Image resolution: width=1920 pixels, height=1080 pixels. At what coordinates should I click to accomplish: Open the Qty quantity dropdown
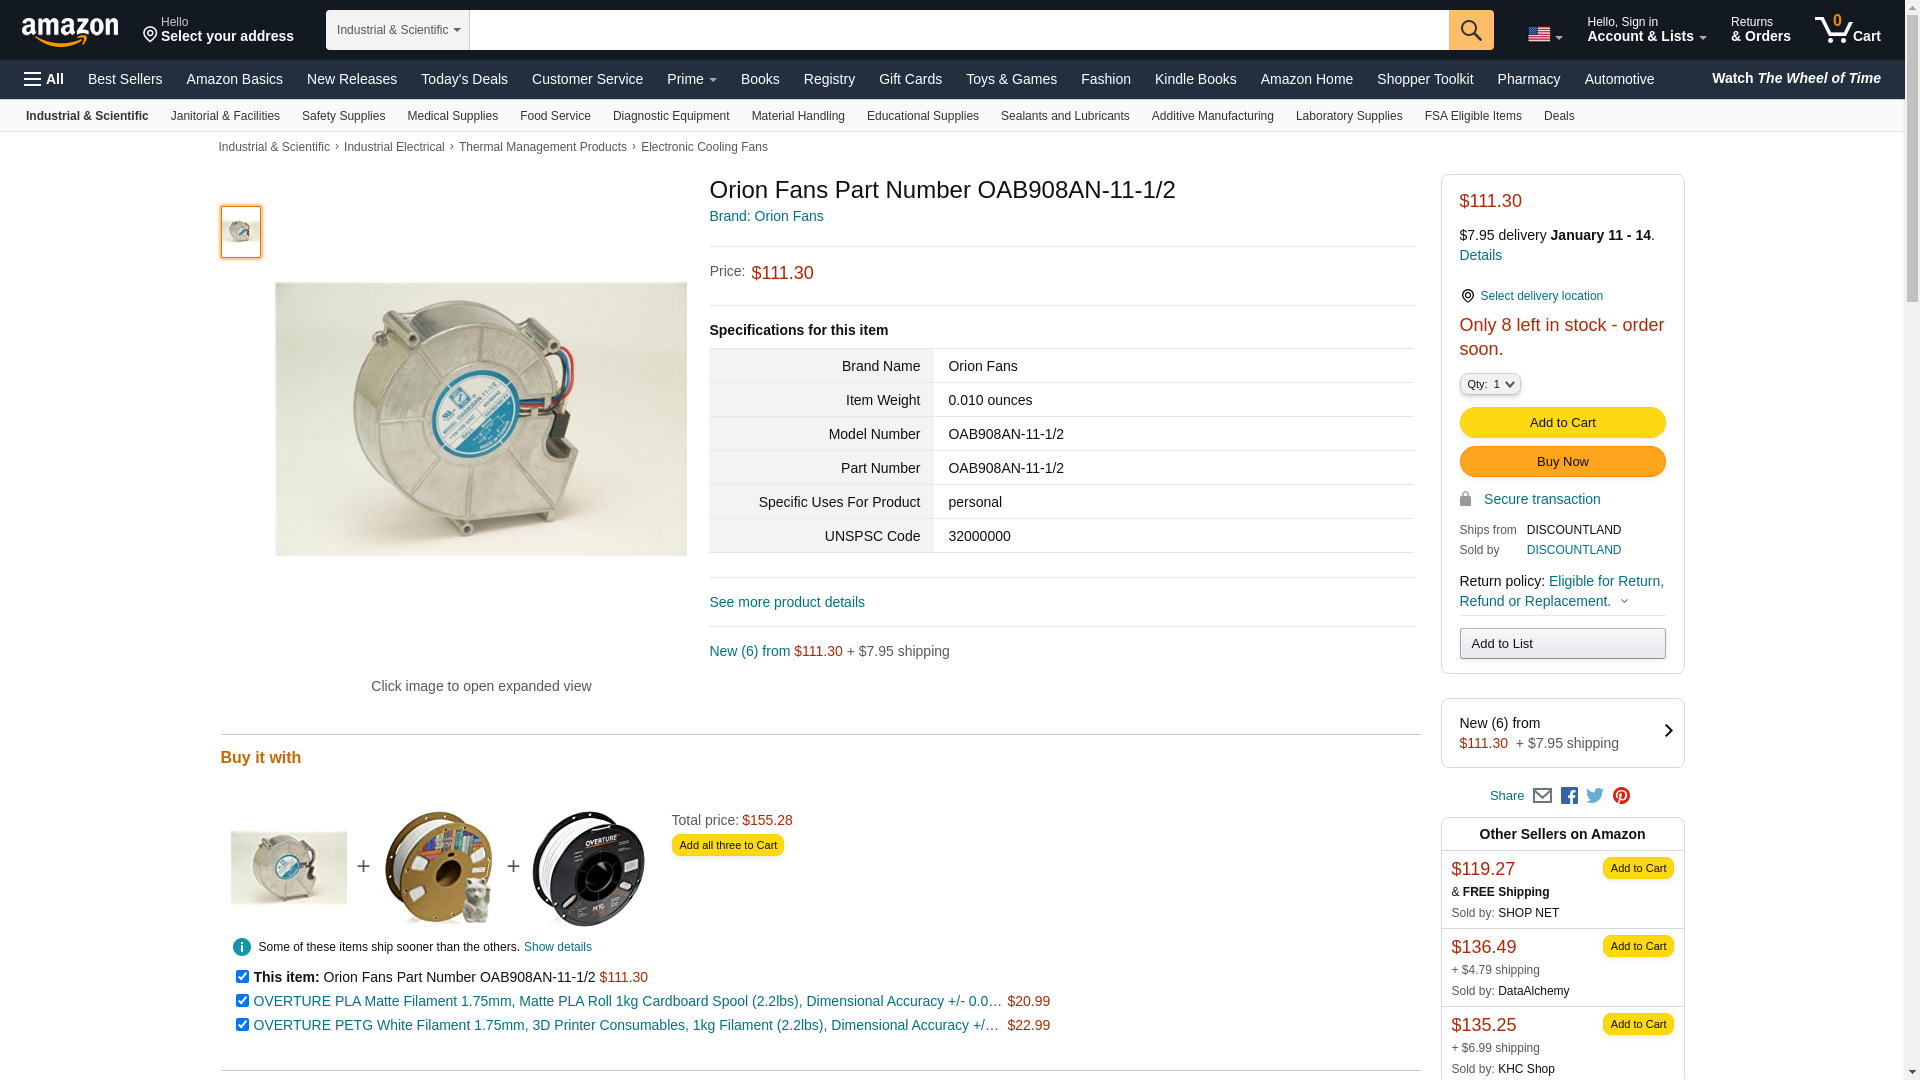[1490, 384]
